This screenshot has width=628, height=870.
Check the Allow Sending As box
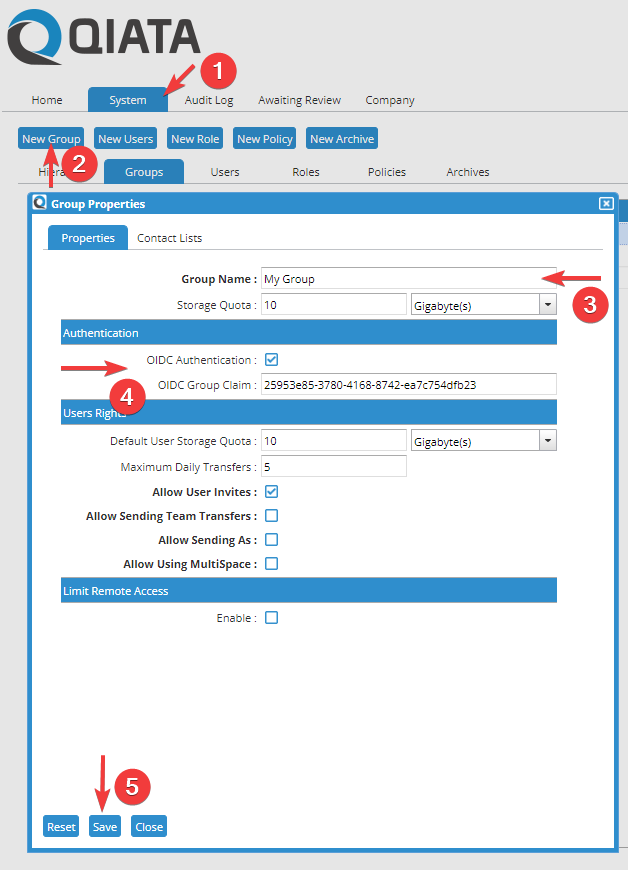pyautogui.click(x=271, y=540)
